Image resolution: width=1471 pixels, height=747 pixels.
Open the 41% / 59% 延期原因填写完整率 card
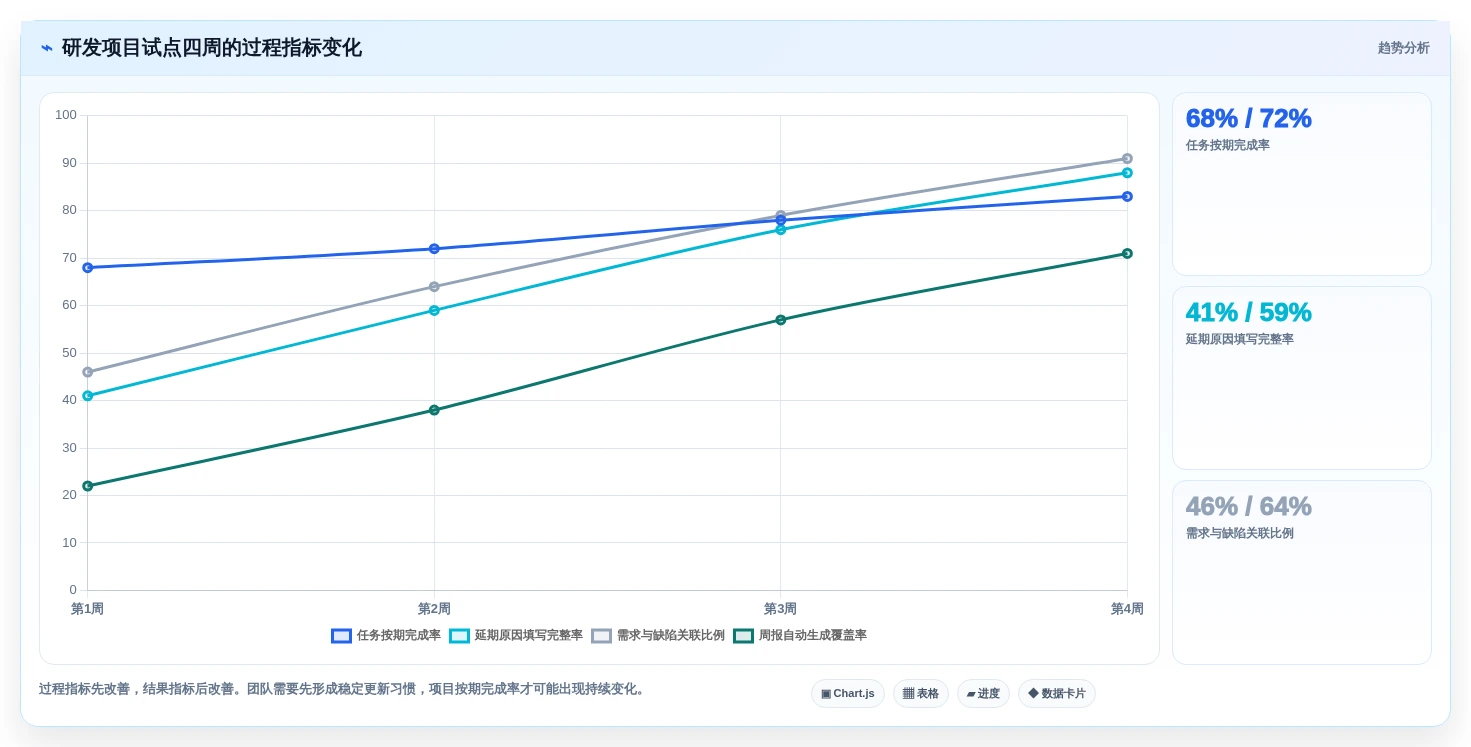tap(1301, 378)
